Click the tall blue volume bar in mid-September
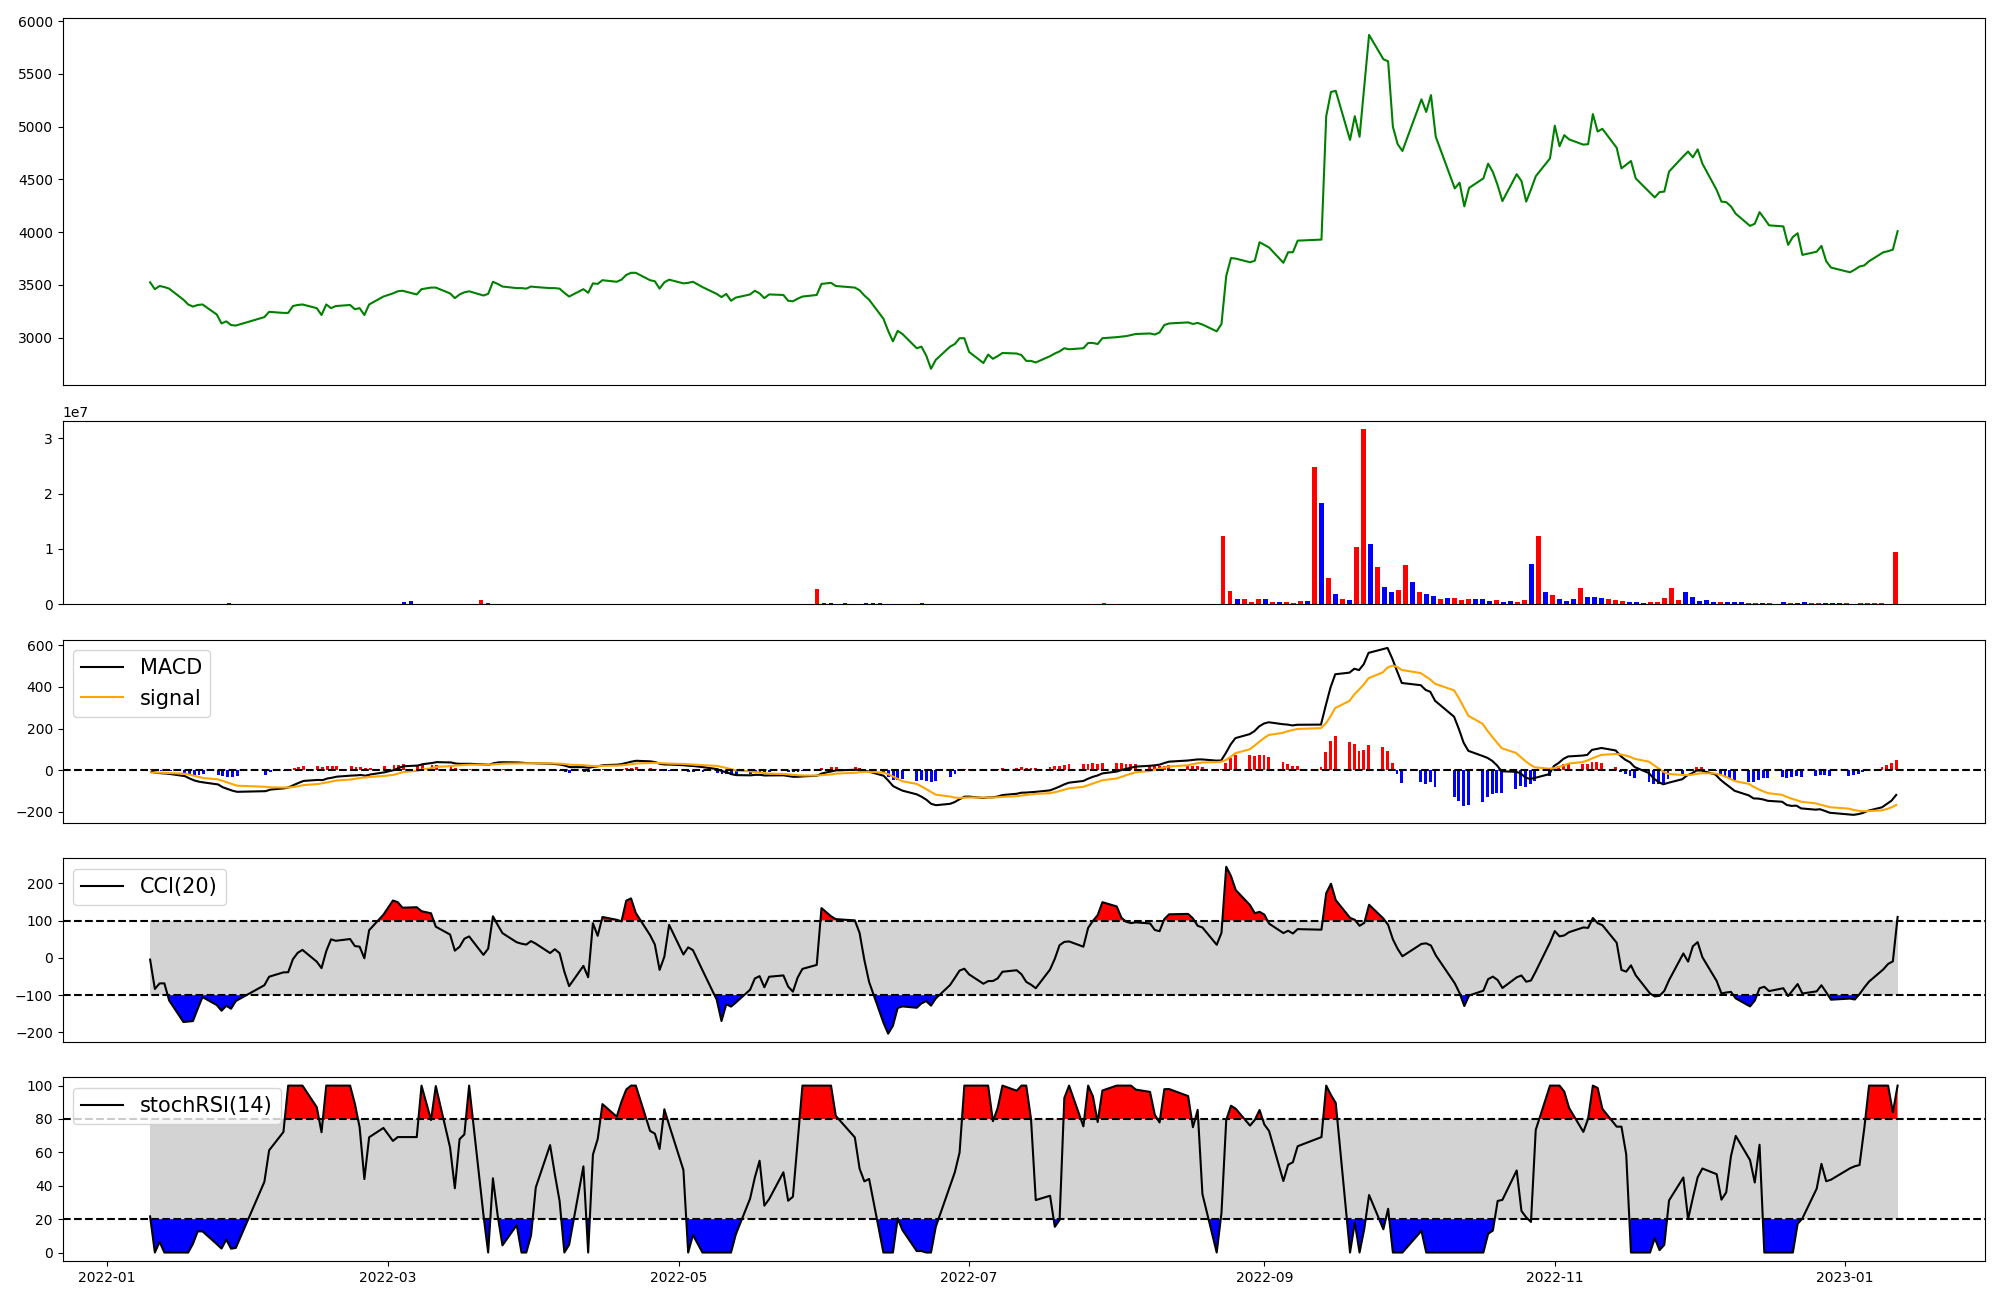The width and height of the screenshot is (2000, 1300). click(1321, 553)
